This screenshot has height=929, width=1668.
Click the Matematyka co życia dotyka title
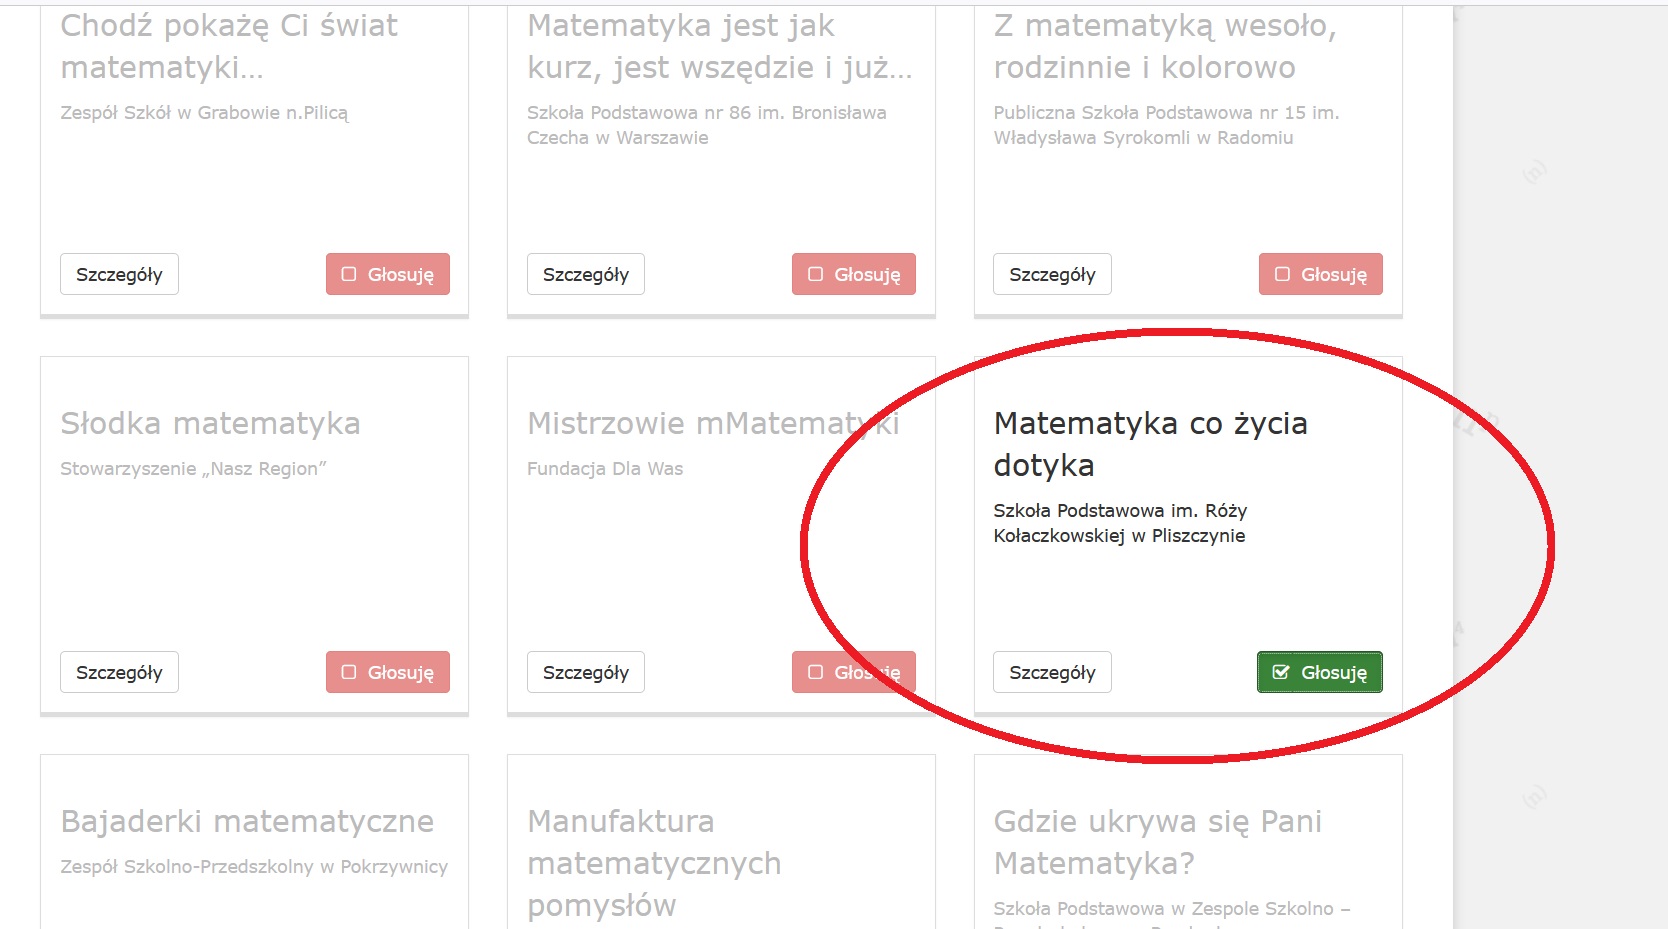[x=1150, y=443]
